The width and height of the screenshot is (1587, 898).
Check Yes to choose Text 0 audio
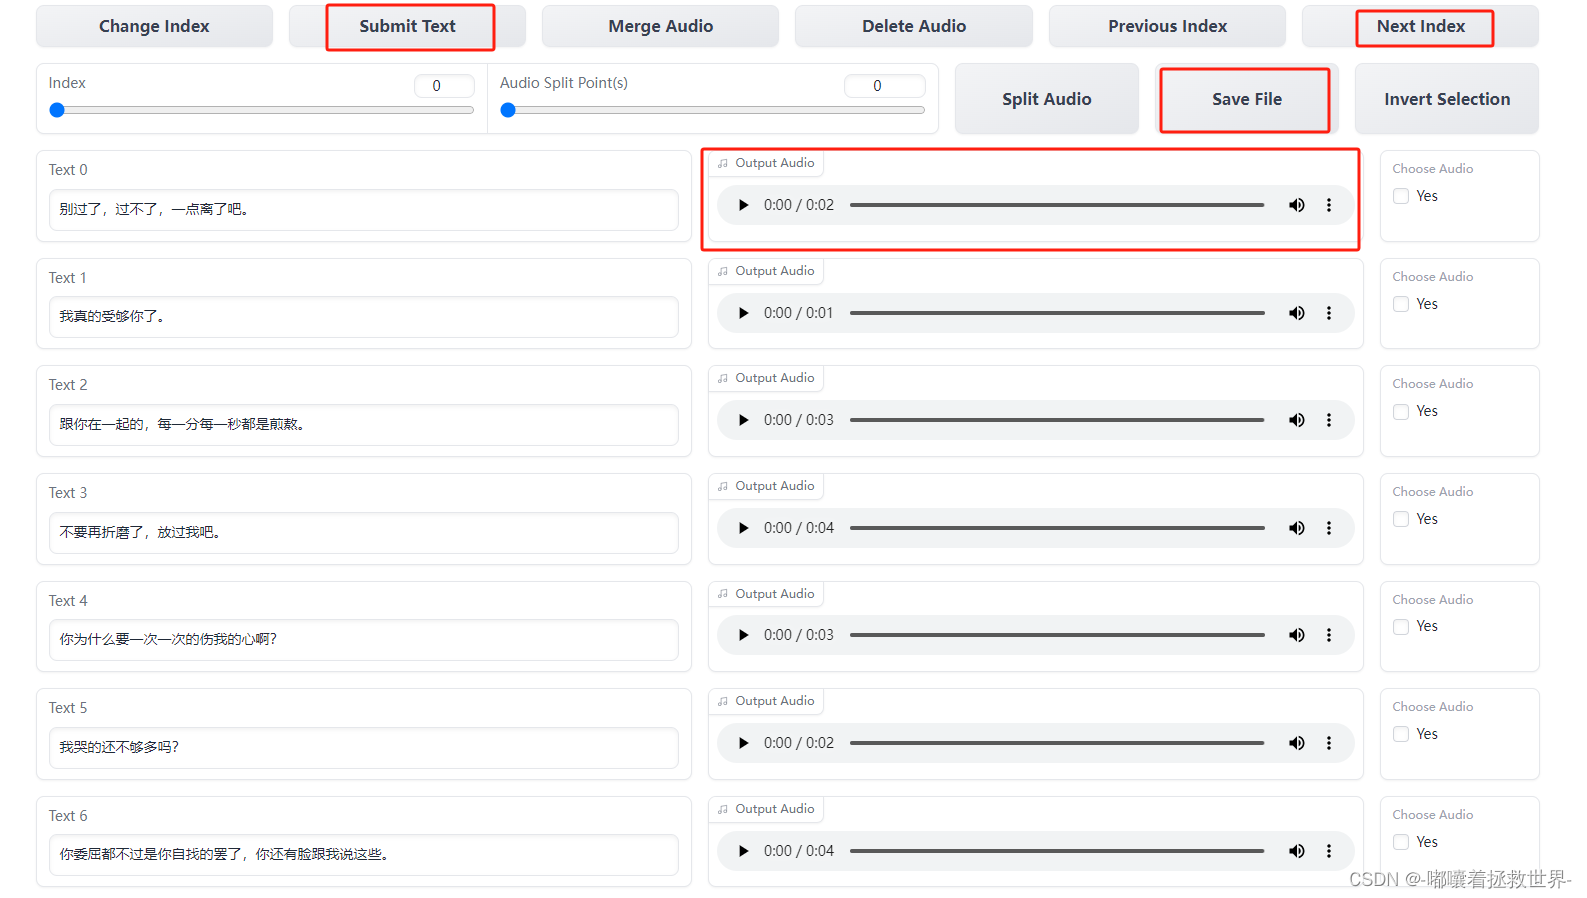click(x=1401, y=196)
